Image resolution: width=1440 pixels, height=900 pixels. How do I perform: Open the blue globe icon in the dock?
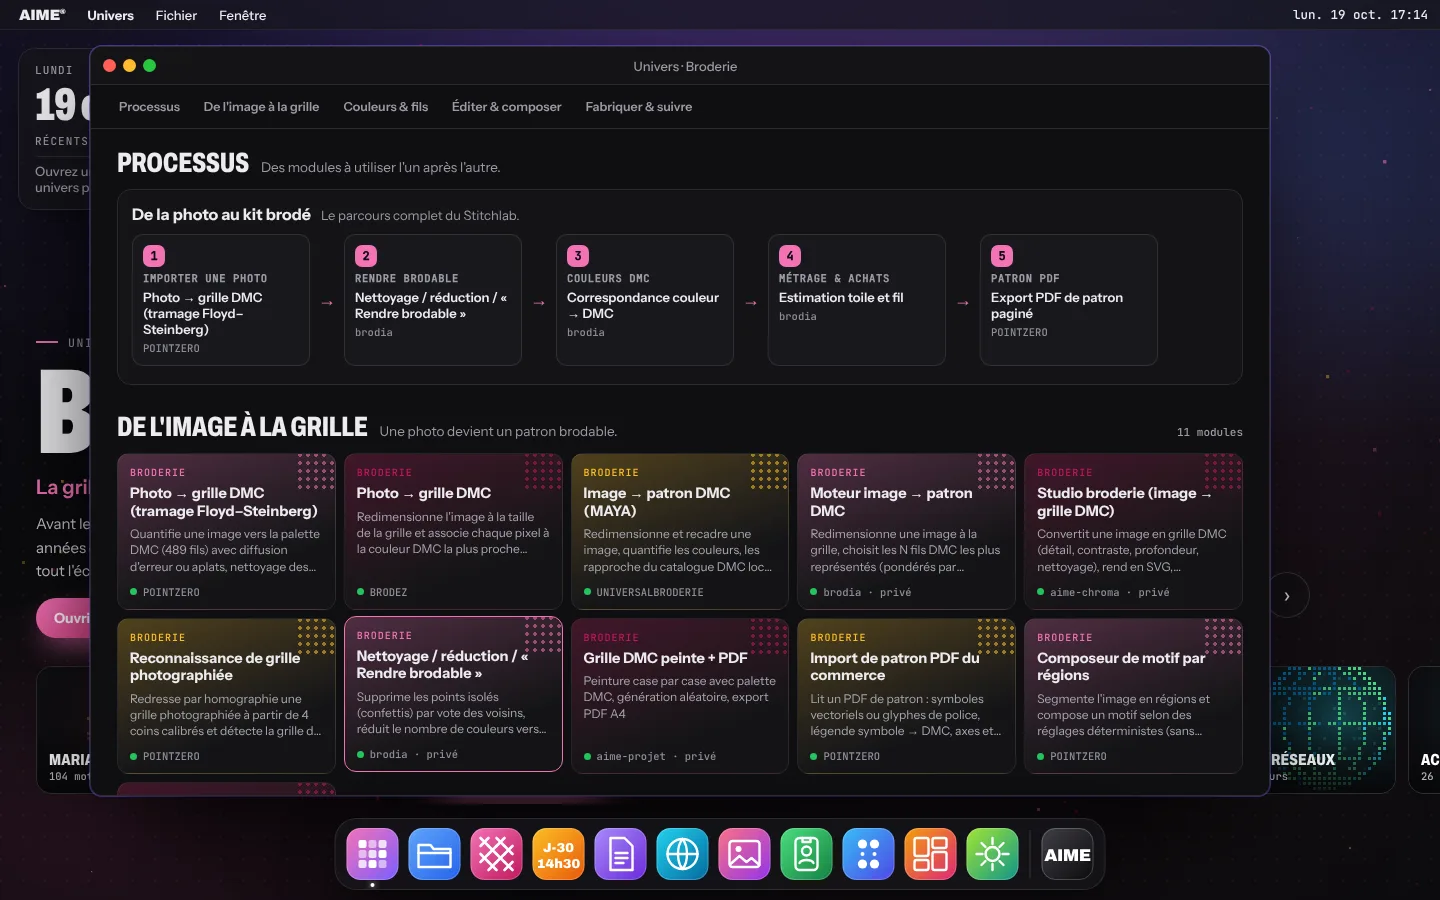(682, 855)
